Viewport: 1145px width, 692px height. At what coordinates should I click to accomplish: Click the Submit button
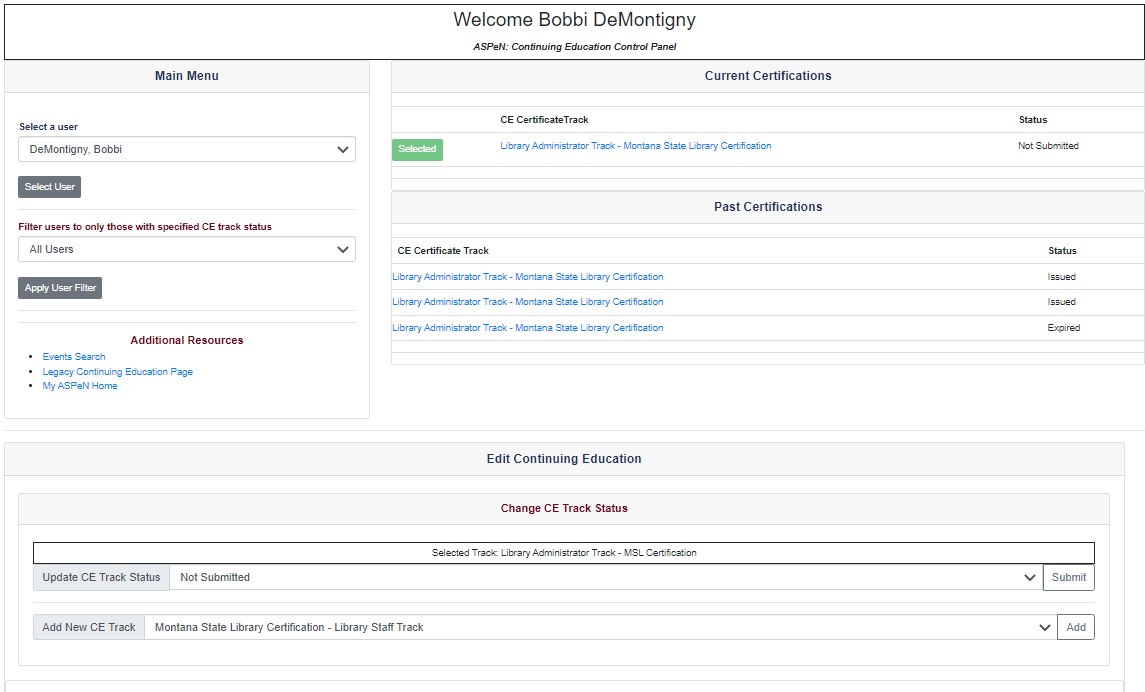click(x=1068, y=577)
